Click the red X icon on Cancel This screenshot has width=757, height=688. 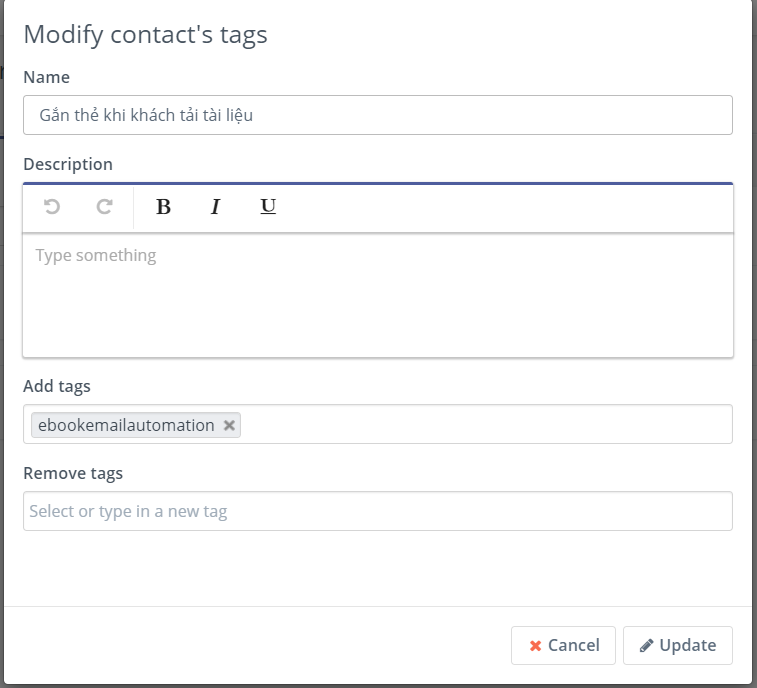[536, 646]
